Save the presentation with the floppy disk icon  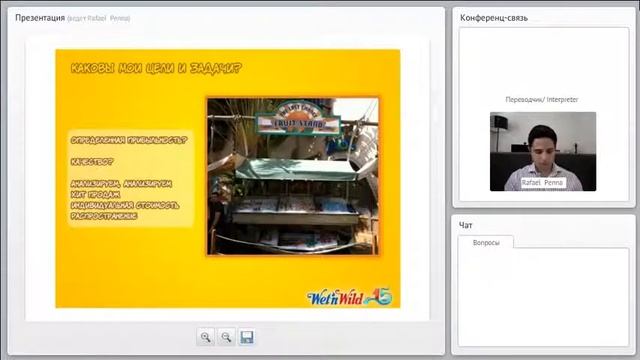[x=247, y=337]
